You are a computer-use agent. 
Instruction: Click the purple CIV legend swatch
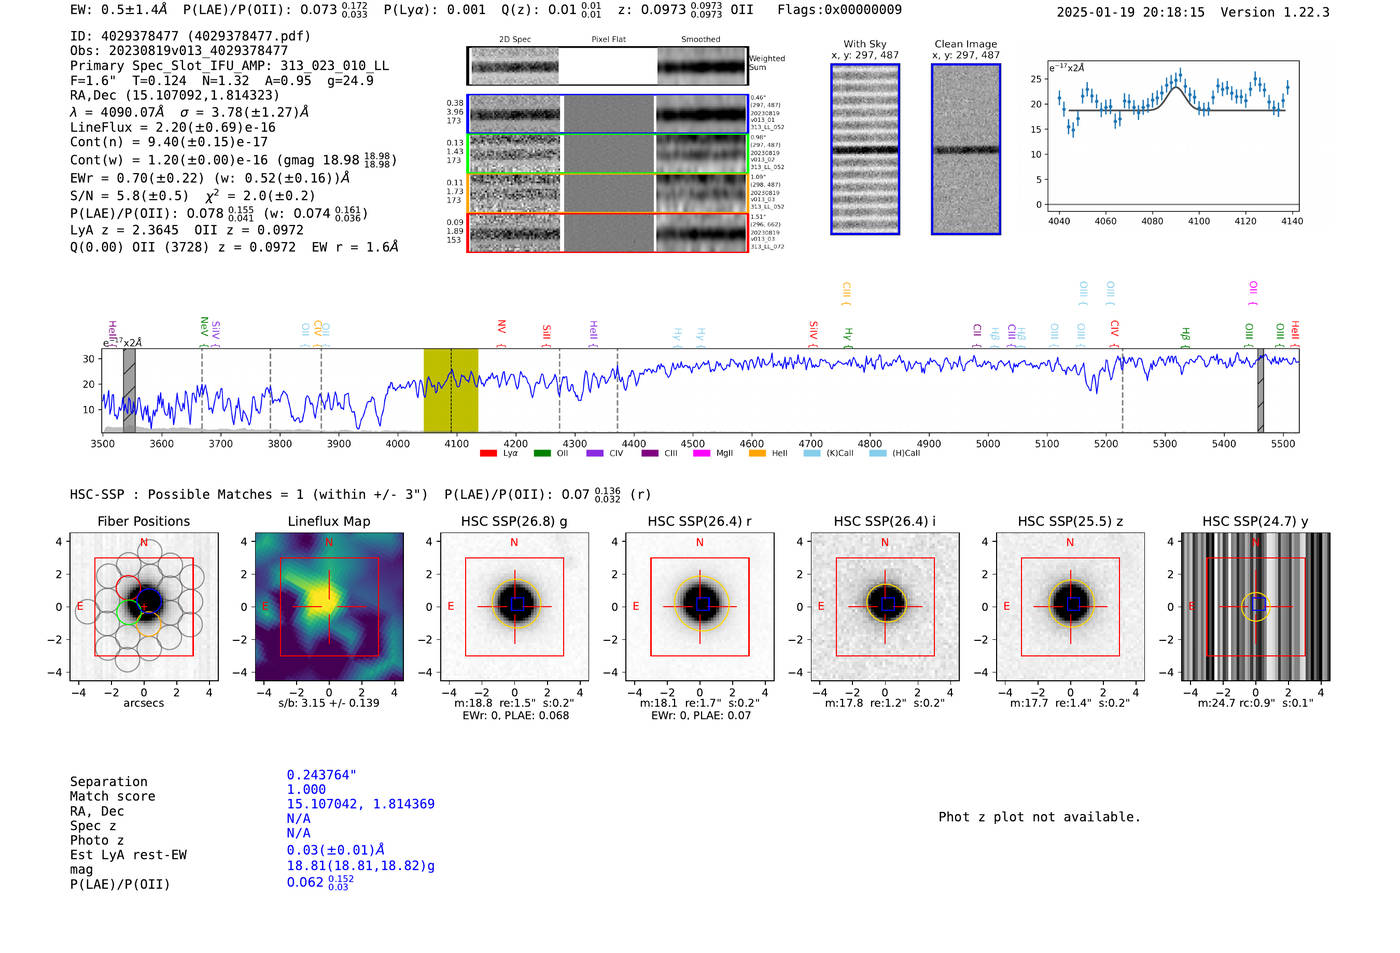tap(595, 453)
